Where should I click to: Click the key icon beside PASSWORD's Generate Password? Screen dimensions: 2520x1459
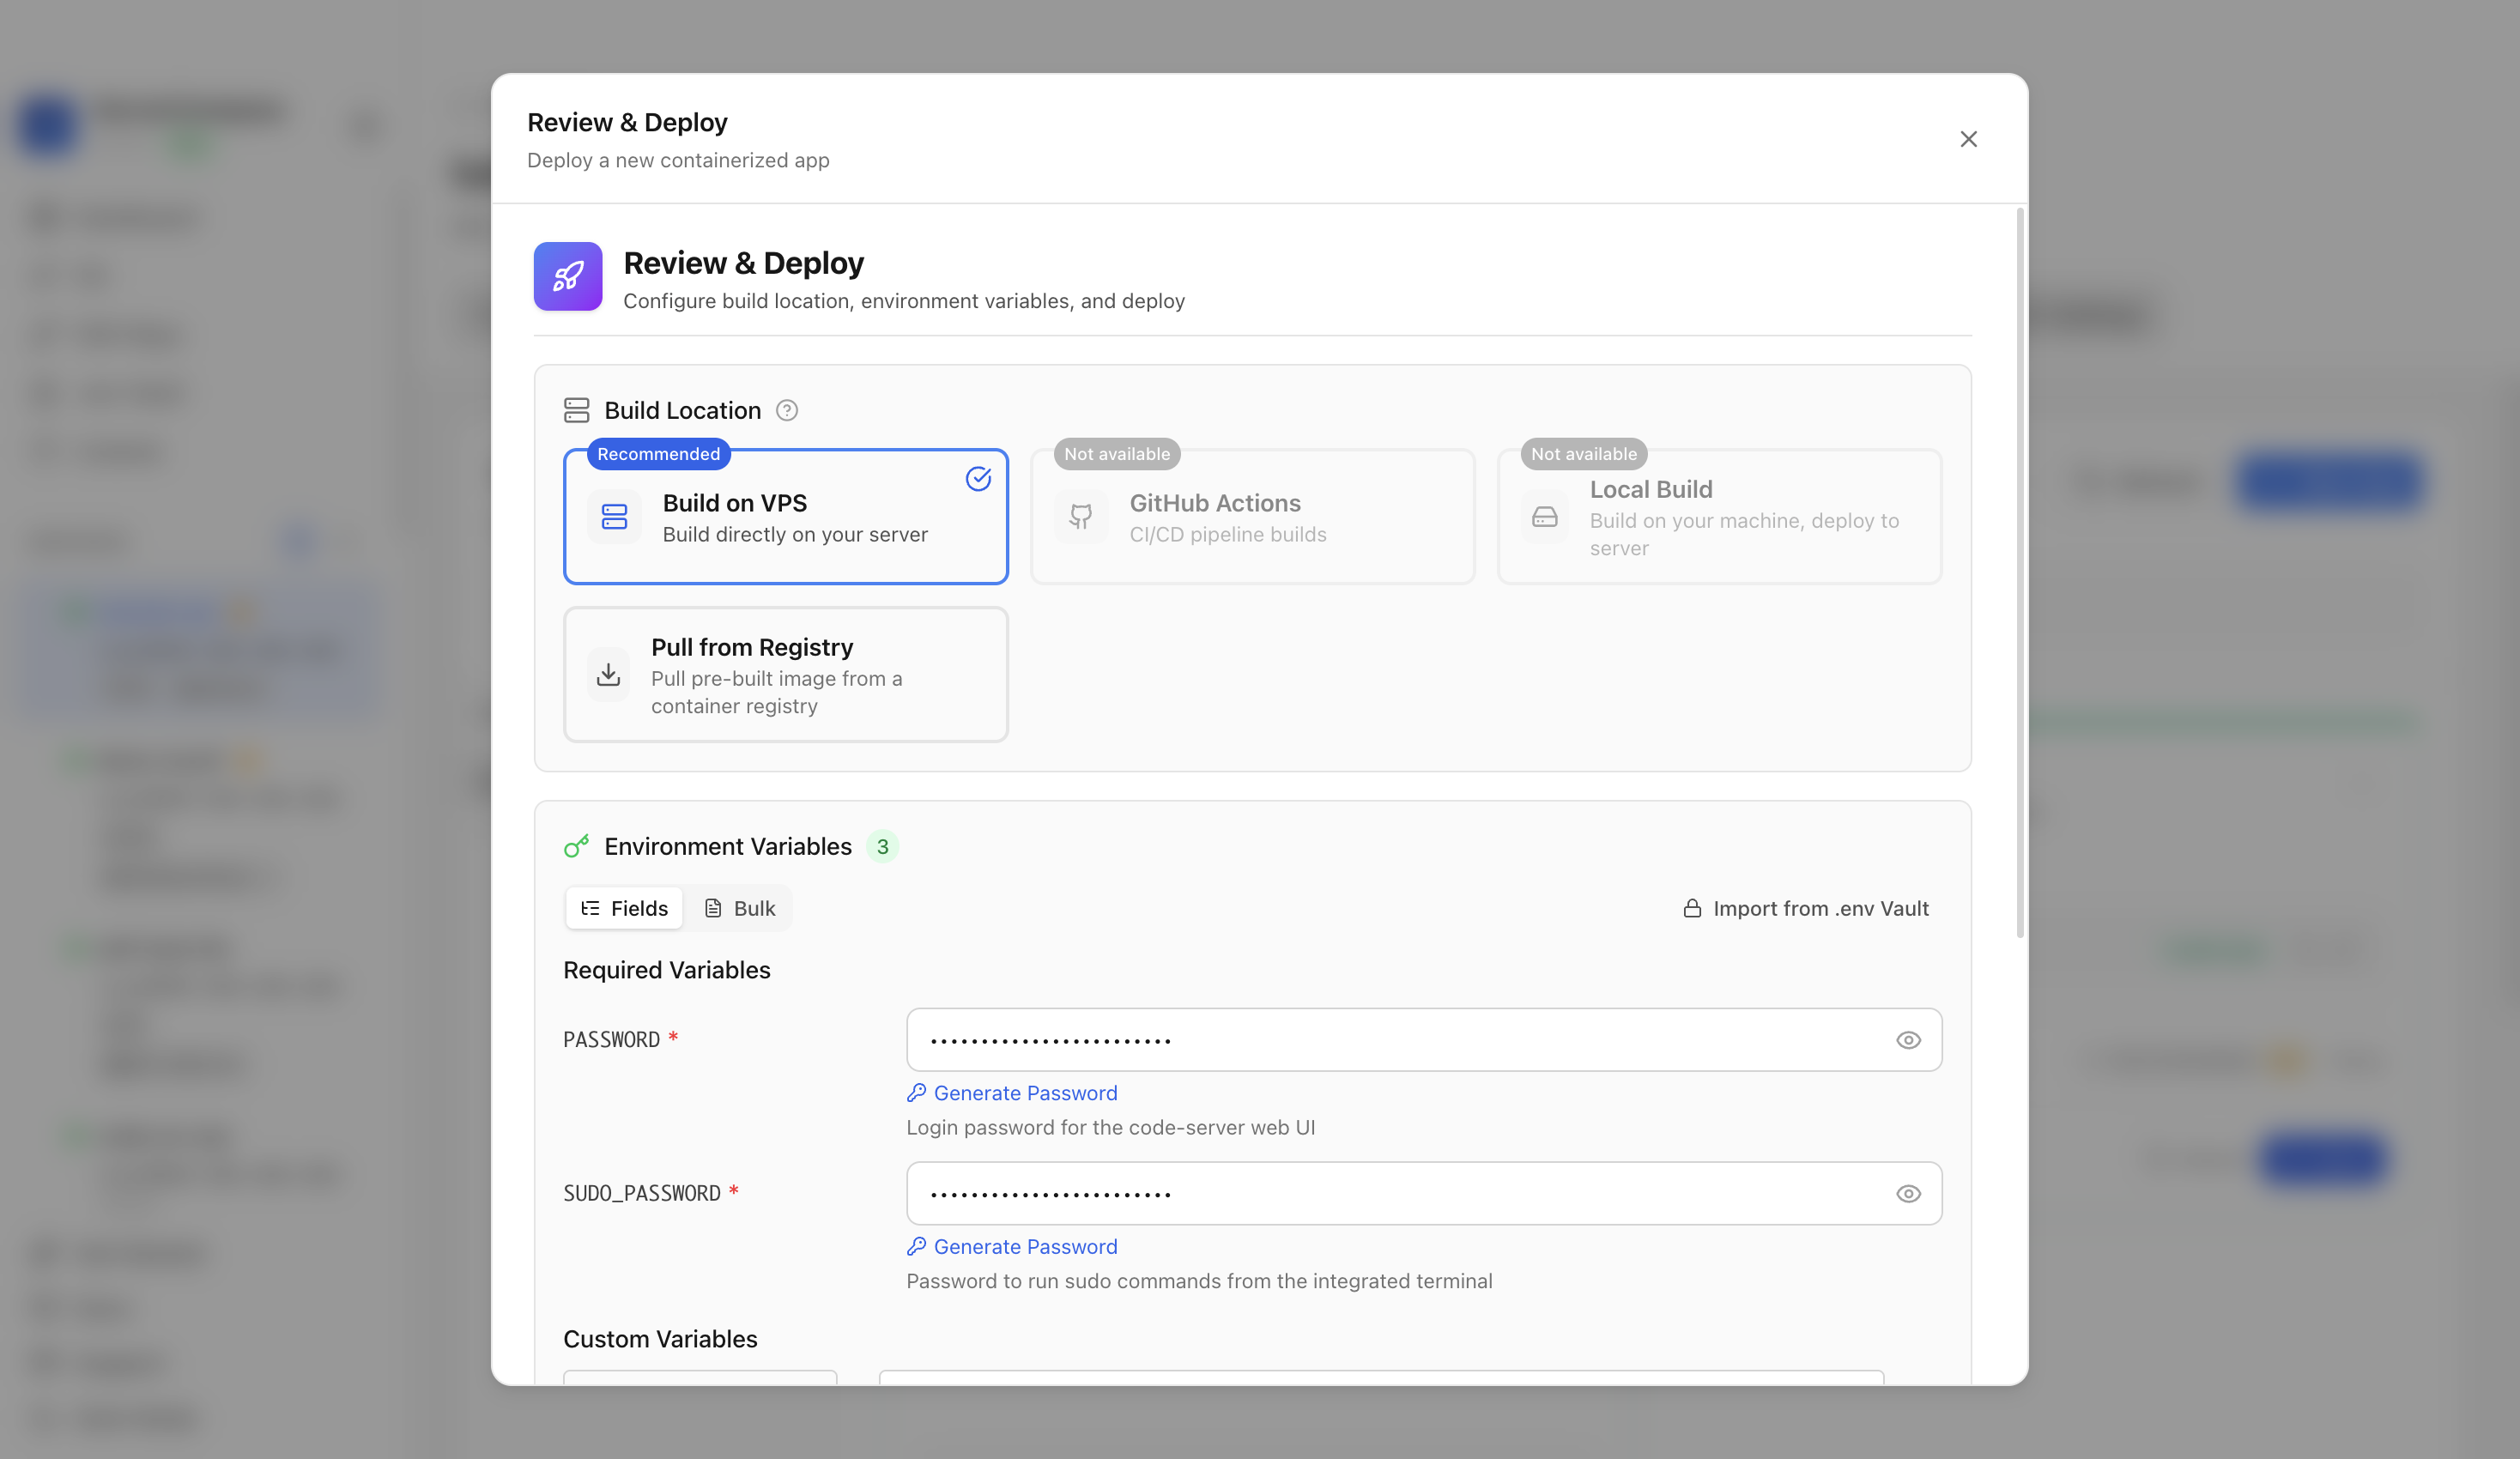click(916, 1093)
